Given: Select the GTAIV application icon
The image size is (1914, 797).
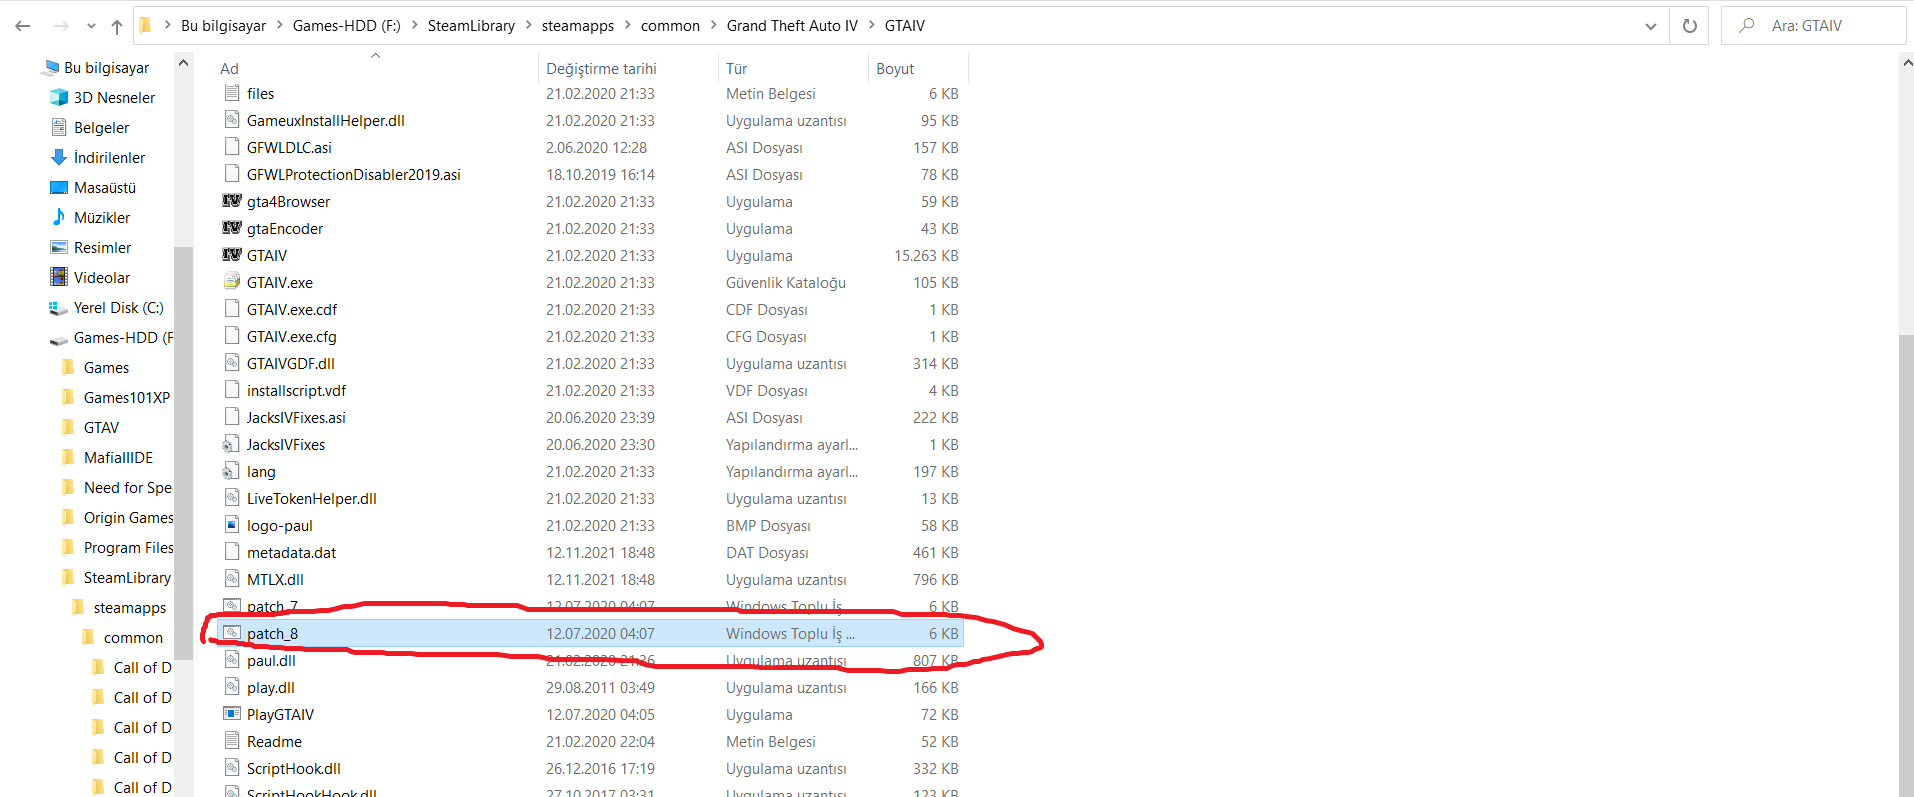Looking at the screenshot, I should [232, 255].
